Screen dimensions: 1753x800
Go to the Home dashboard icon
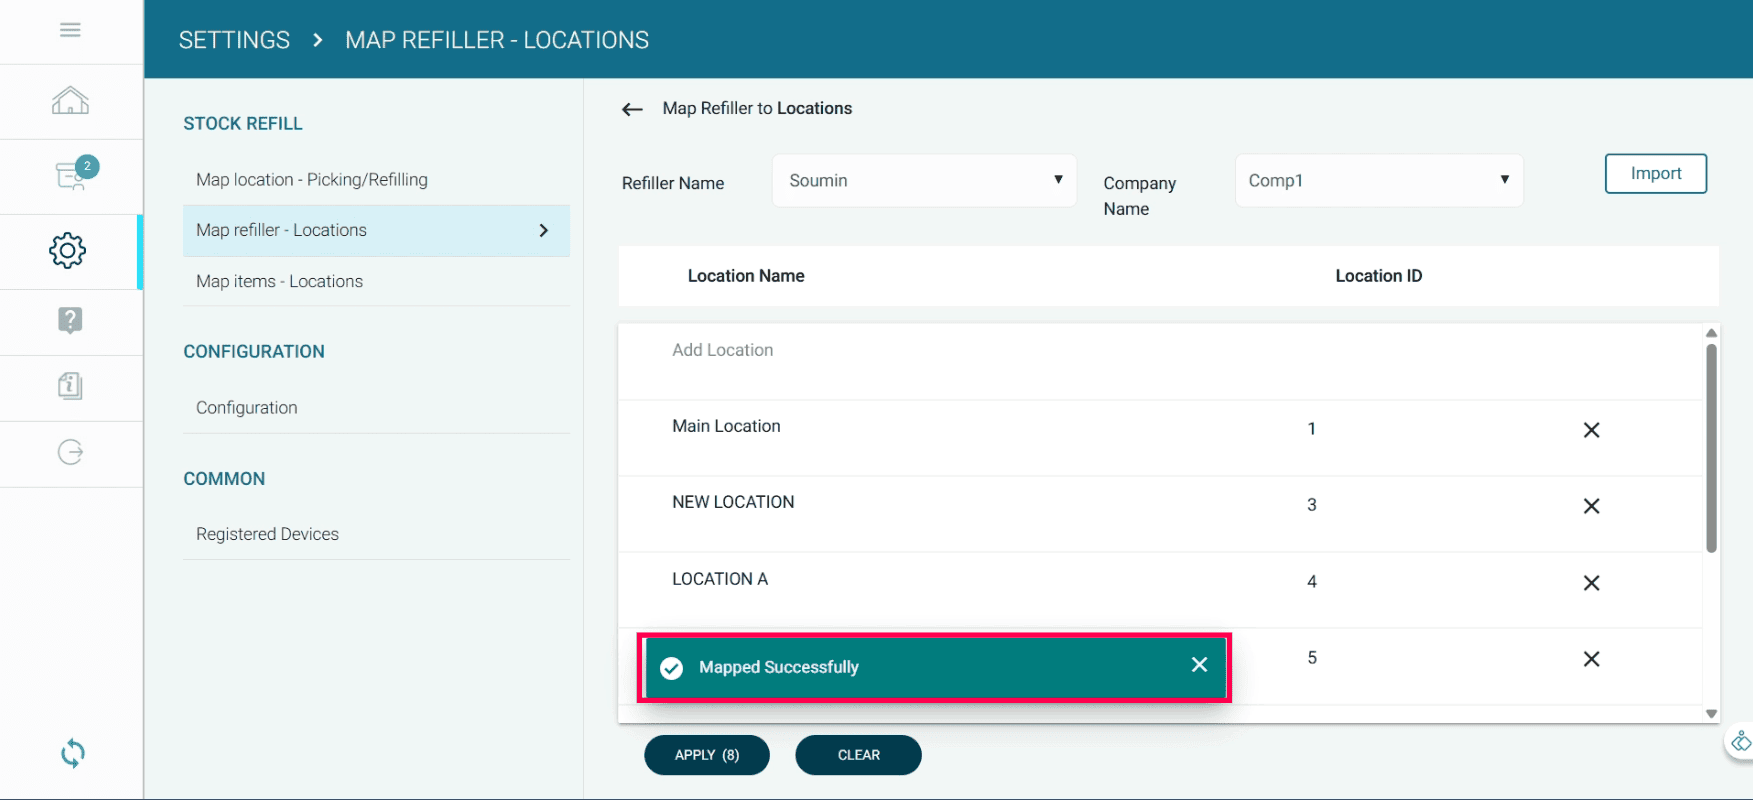pyautogui.click(x=70, y=101)
